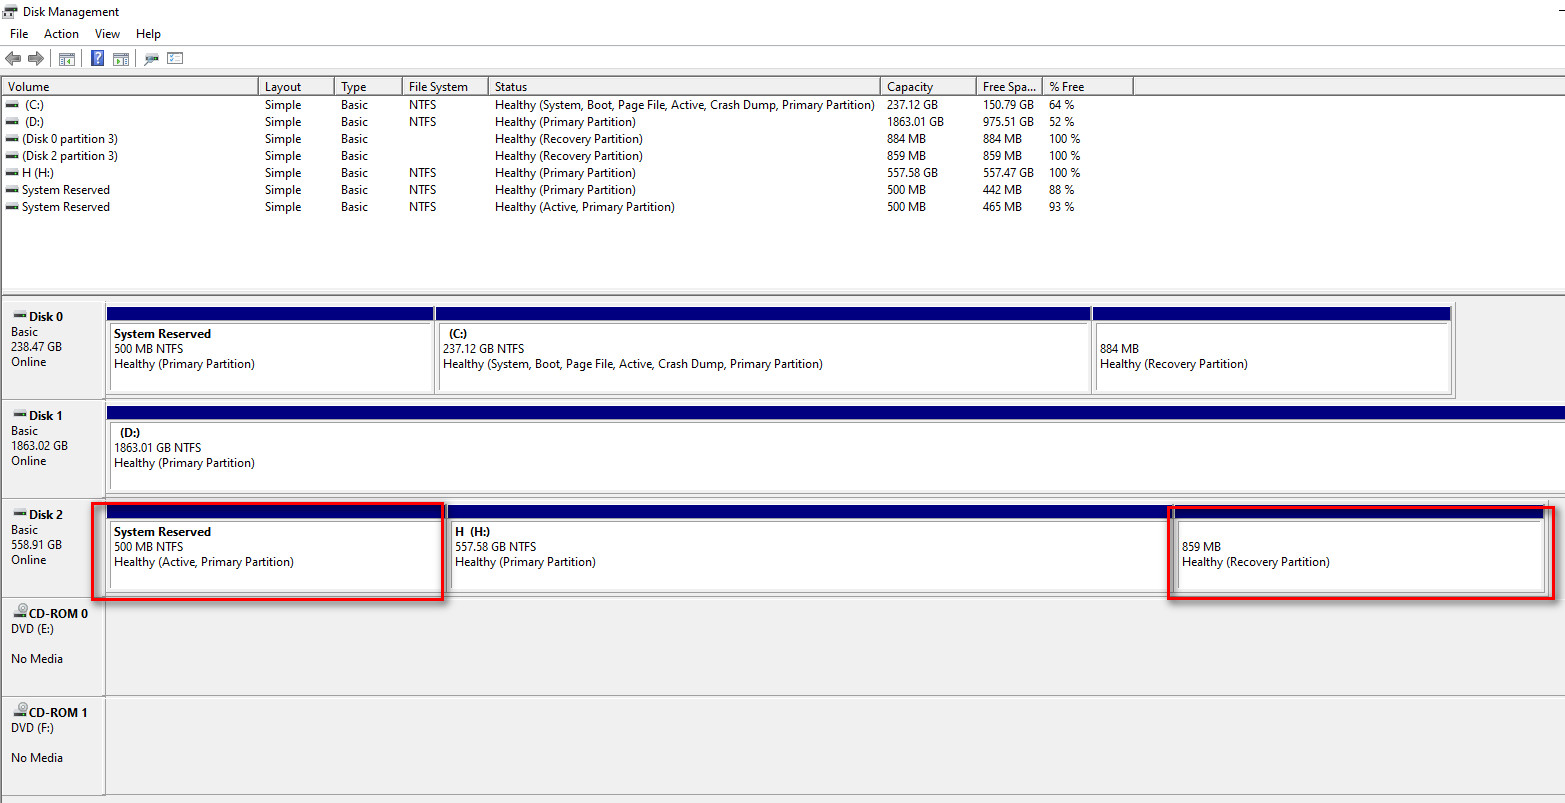Screen dimensions: 1565x803
Task: Open Help via blue question mark icon
Action: click(97, 59)
